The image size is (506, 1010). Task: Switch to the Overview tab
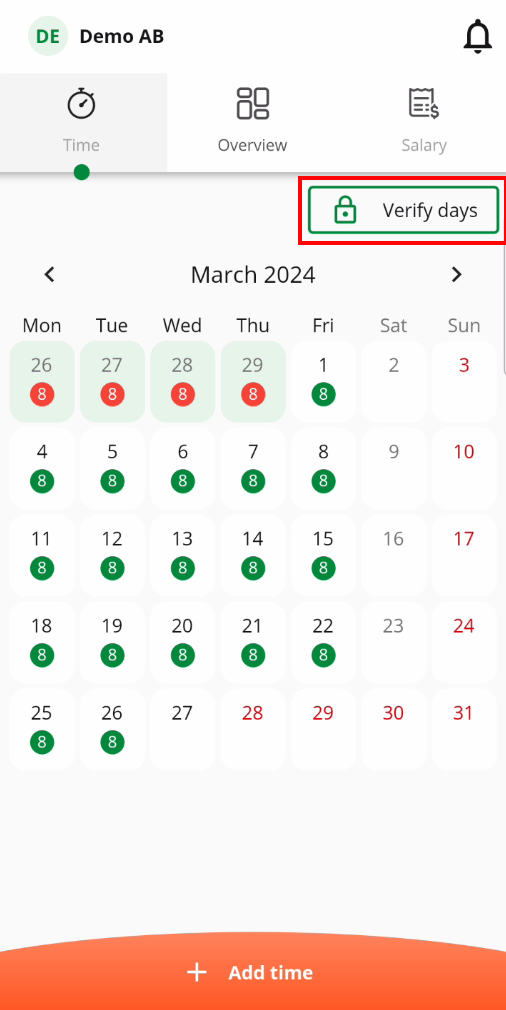coord(252,122)
